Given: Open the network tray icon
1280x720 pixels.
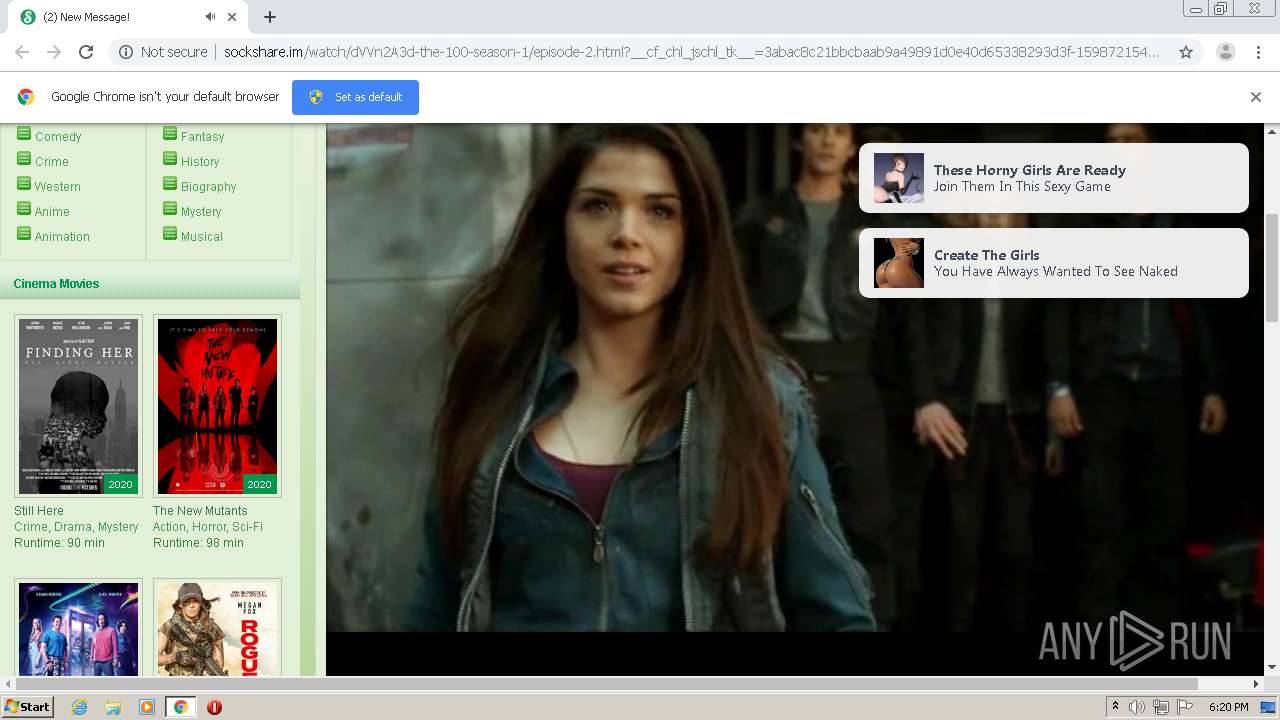Looking at the screenshot, I should [1161, 707].
